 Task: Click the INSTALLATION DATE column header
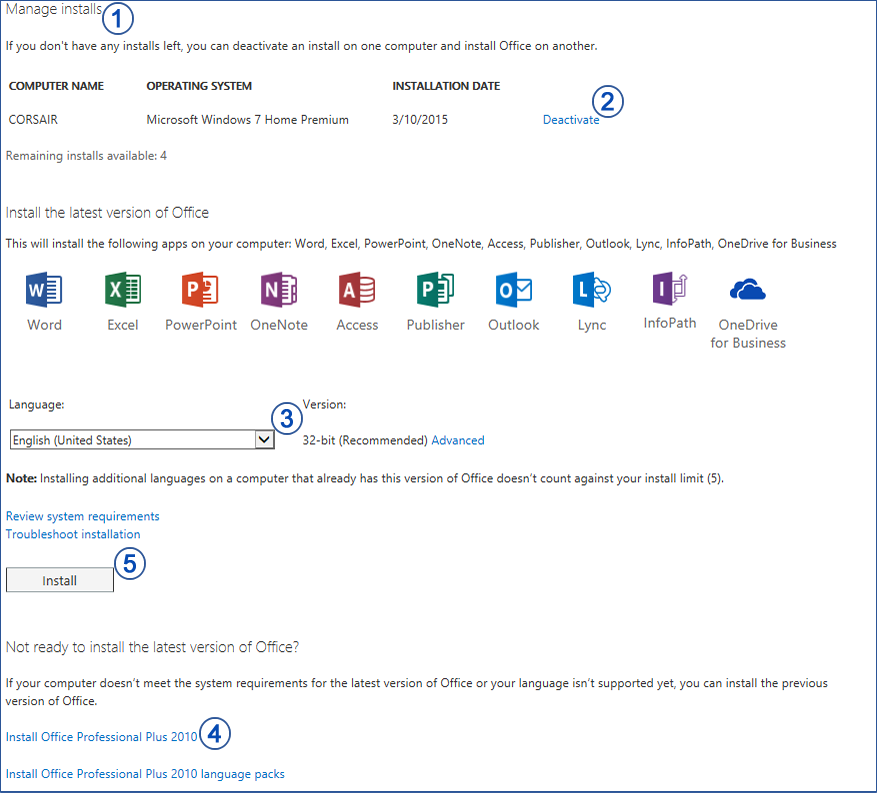click(x=446, y=86)
